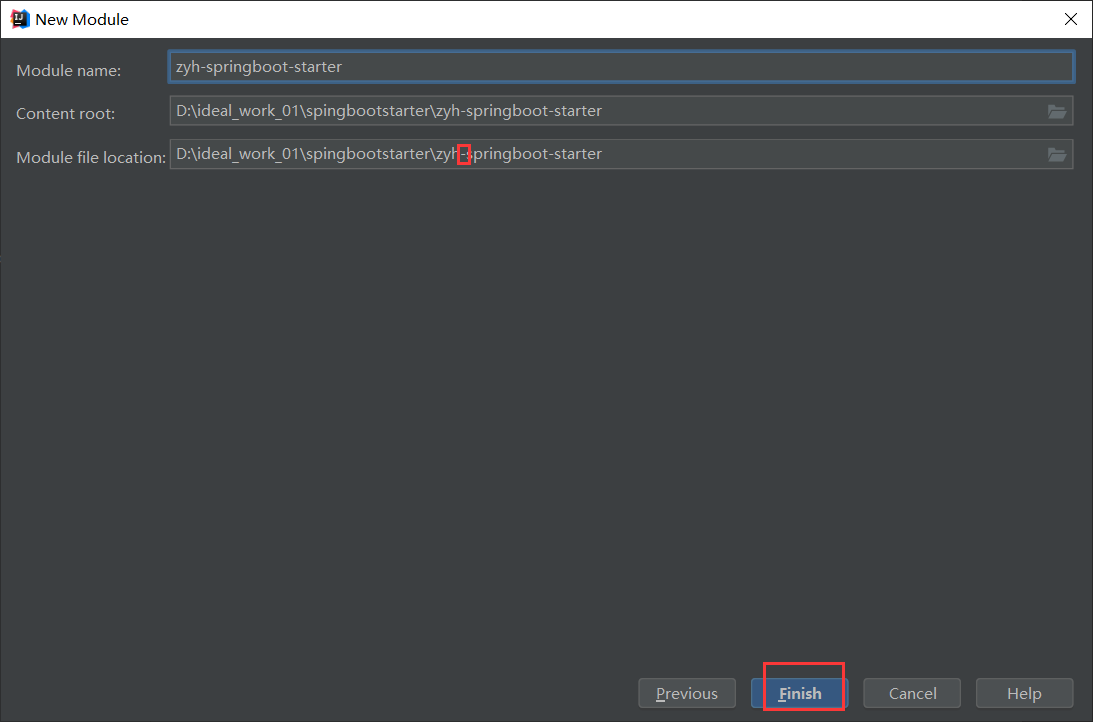
Task: Place cursor on "starter" in Module name field
Action: (316, 67)
